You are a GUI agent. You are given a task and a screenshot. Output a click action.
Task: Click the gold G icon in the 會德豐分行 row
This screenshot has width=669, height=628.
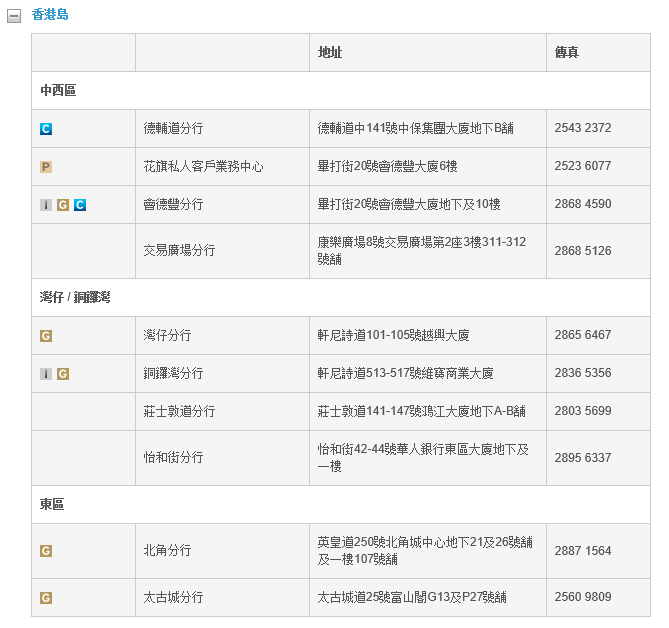click(63, 205)
